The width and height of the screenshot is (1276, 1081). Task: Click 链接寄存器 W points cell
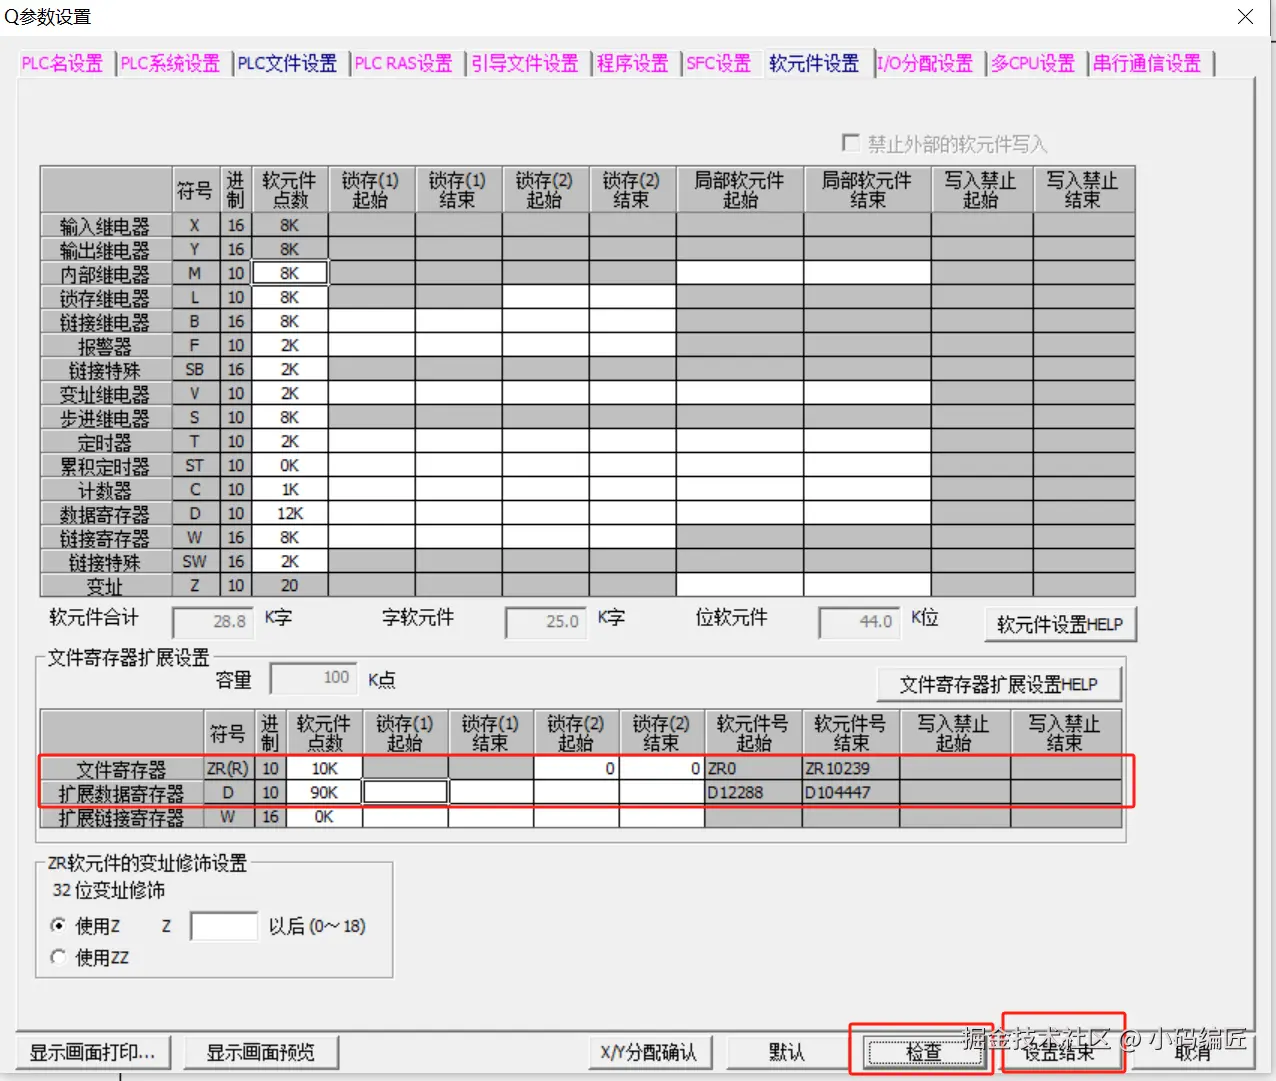click(x=290, y=537)
